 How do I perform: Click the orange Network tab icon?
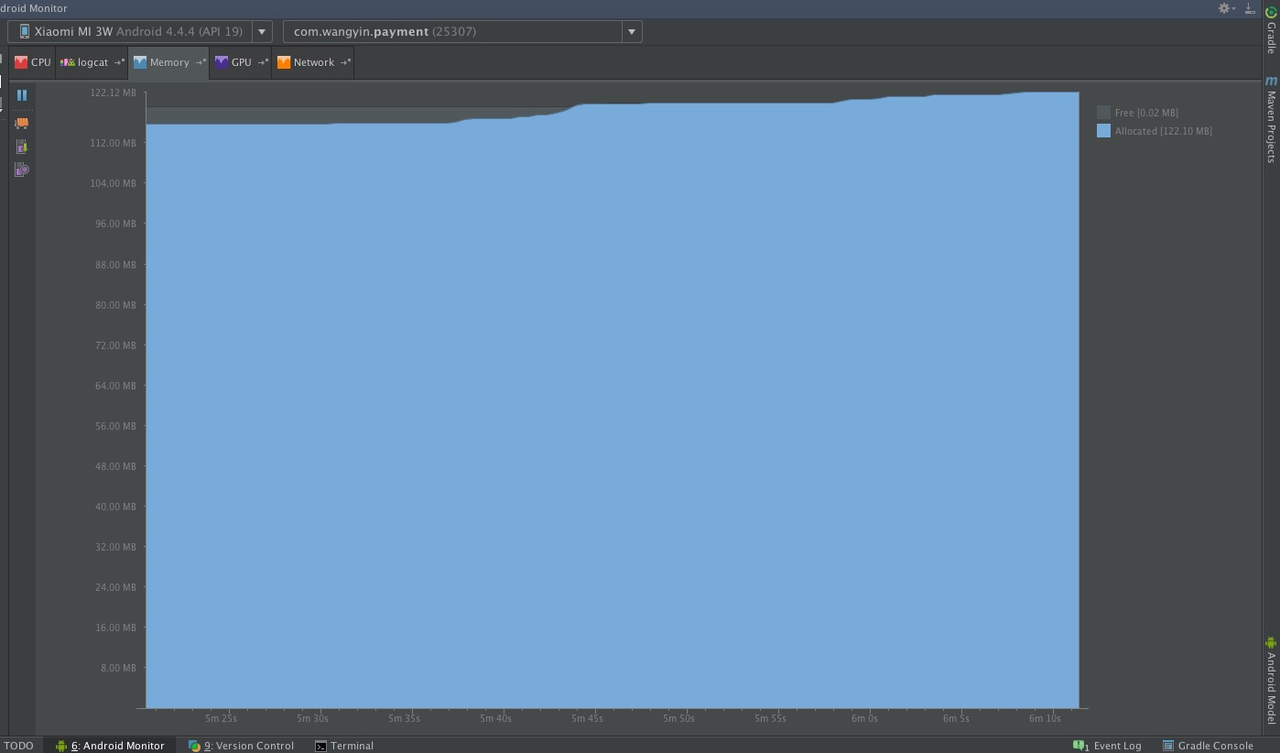click(x=284, y=62)
